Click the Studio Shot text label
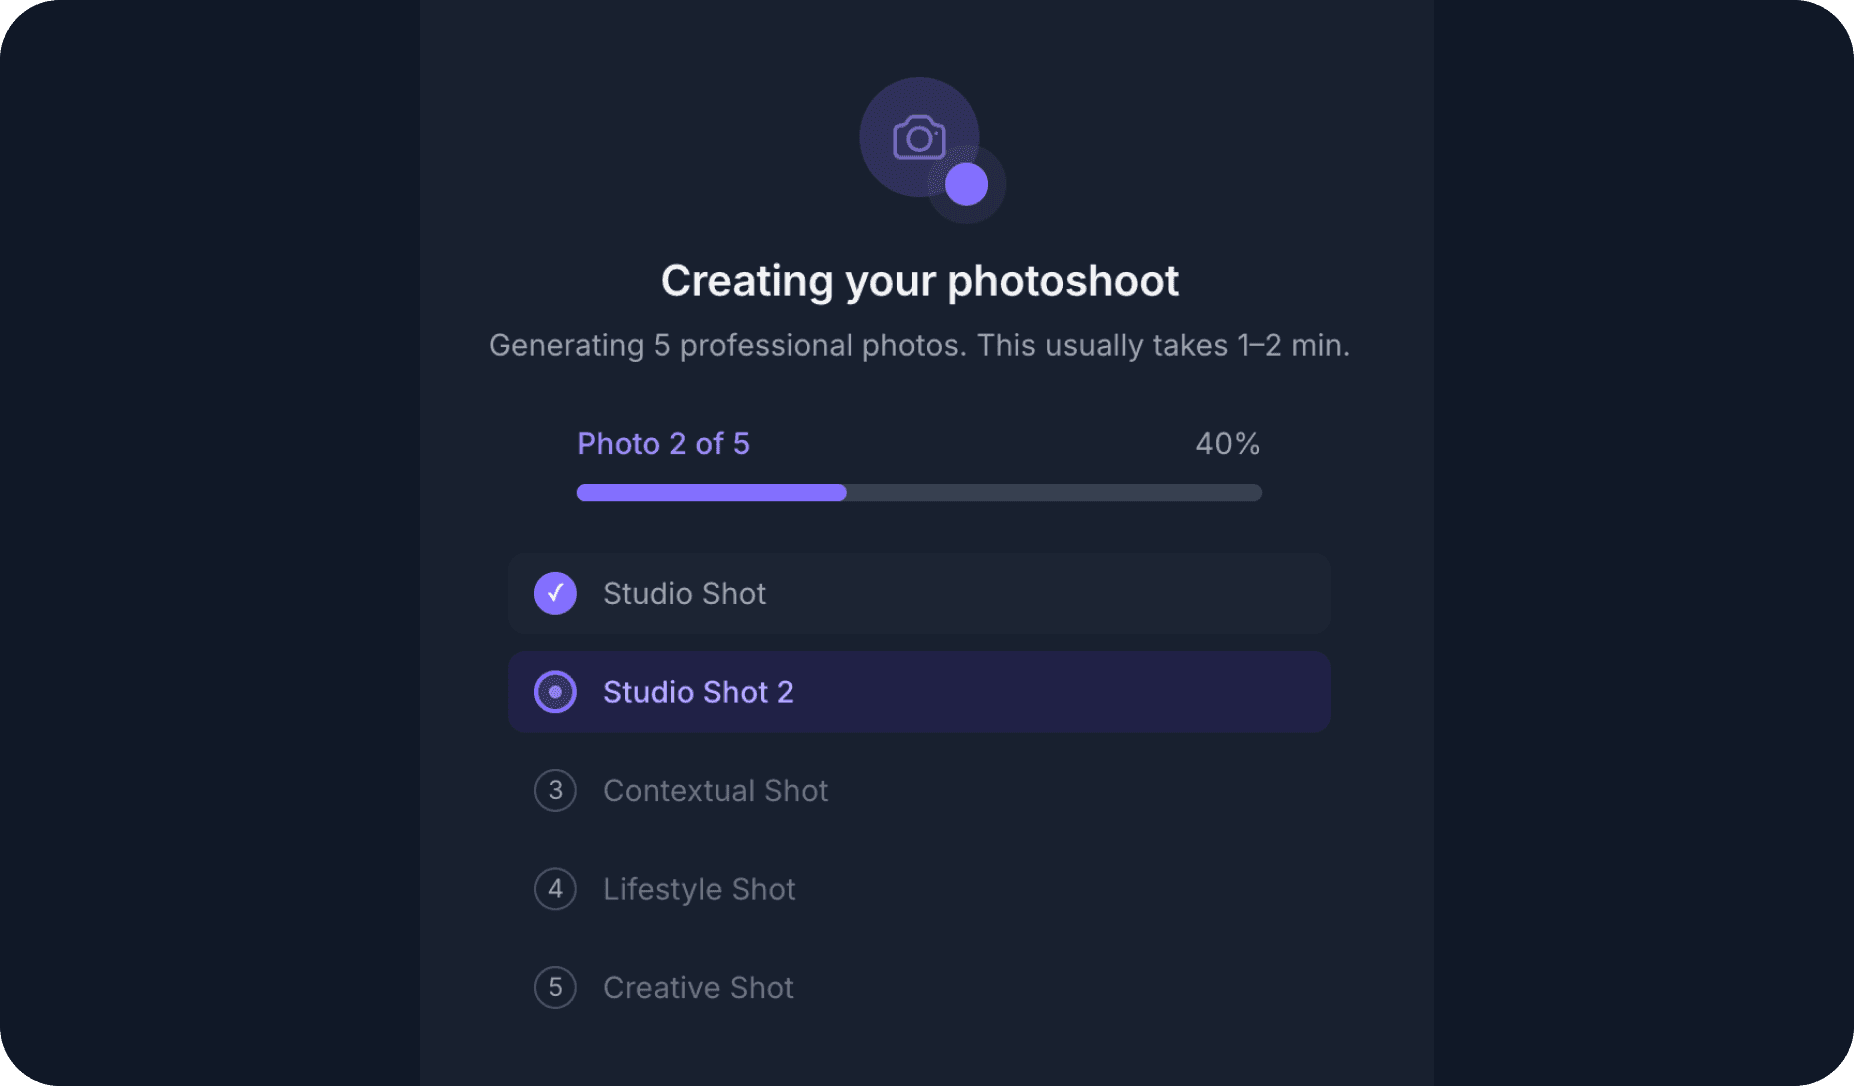Viewport: 1854px width, 1086px height. pyautogui.click(x=684, y=594)
